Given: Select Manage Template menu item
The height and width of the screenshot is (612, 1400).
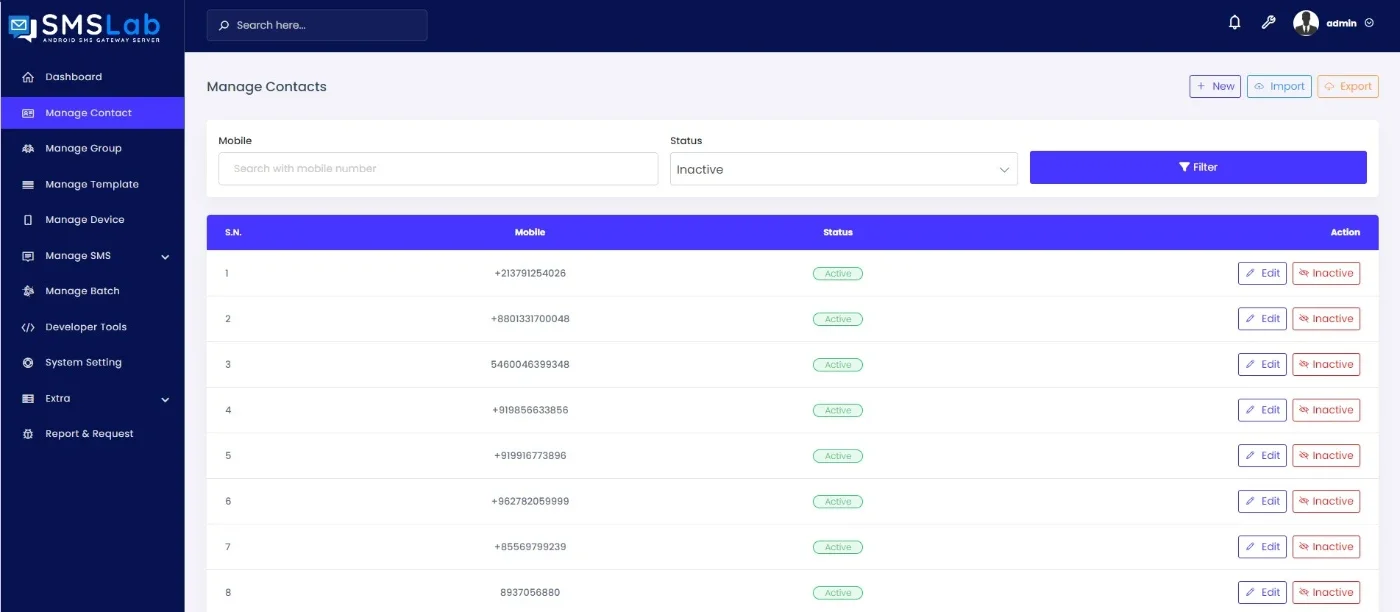Looking at the screenshot, I should tap(92, 185).
